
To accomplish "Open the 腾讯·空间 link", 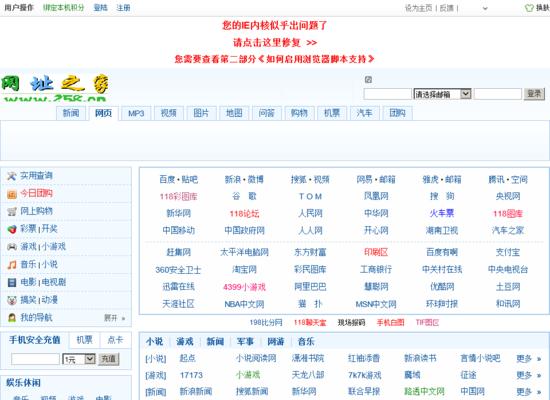I will point(508,179).
